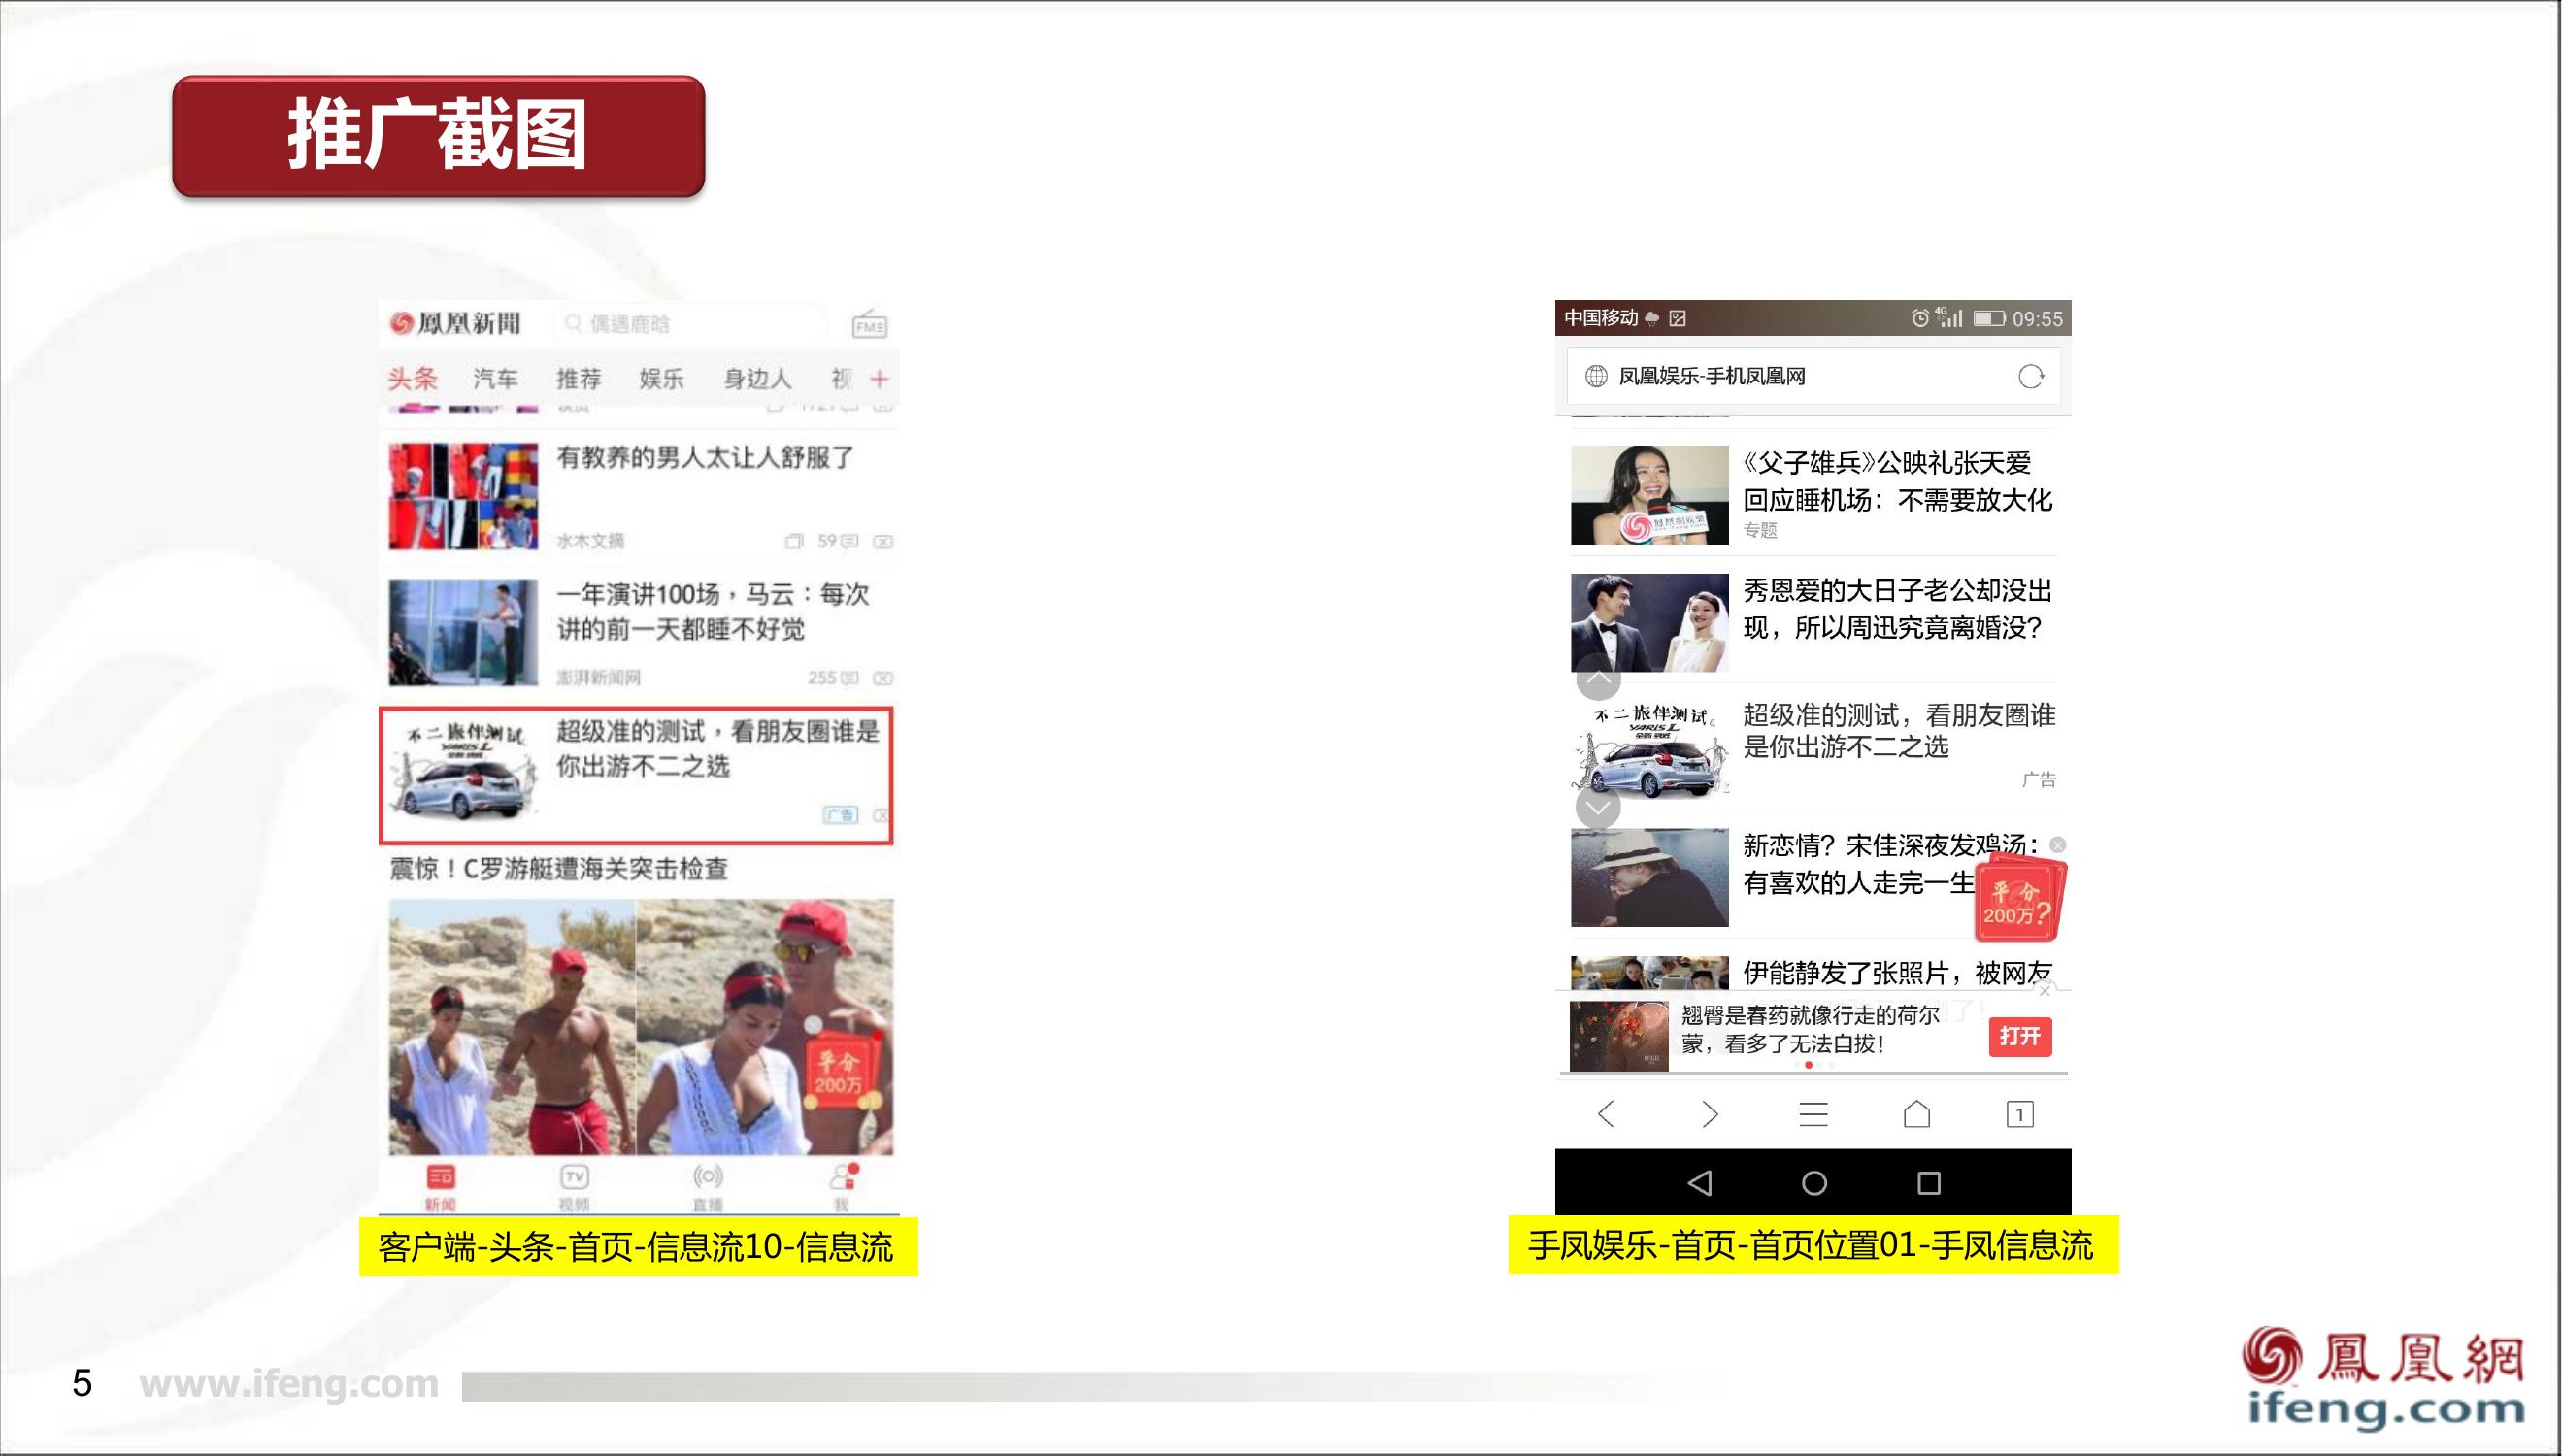The image size is (2562, 1456).
Task: Open article 新恋情？宋佳深夜发鸡汤
Action: click(x=1890, y=864)
